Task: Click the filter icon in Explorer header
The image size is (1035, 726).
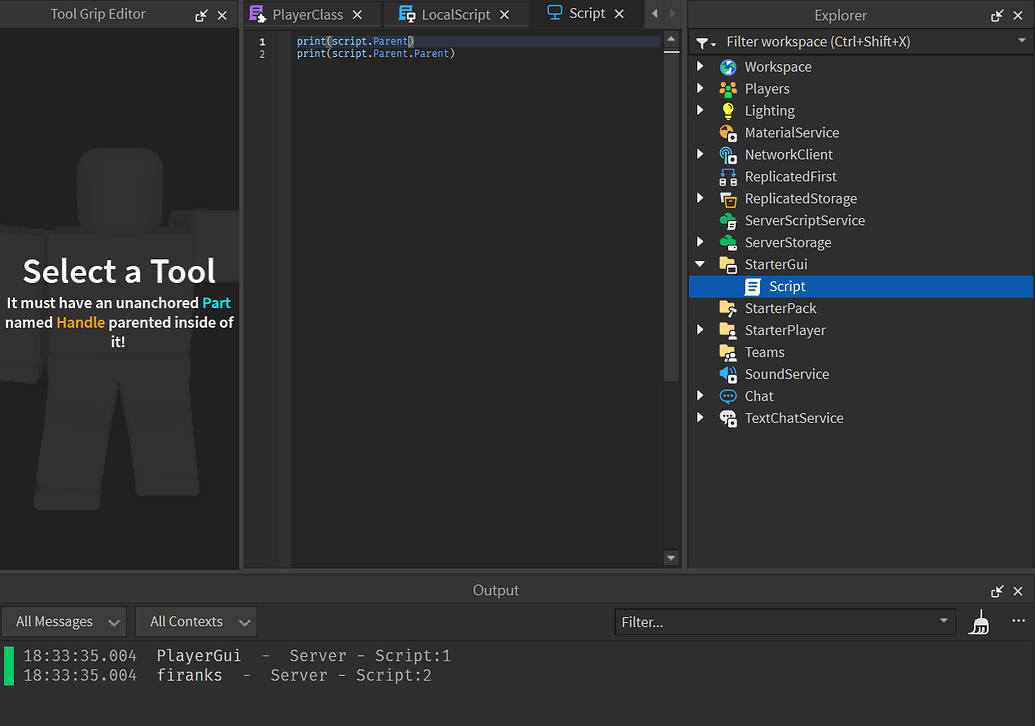Action: click(704, 42)
